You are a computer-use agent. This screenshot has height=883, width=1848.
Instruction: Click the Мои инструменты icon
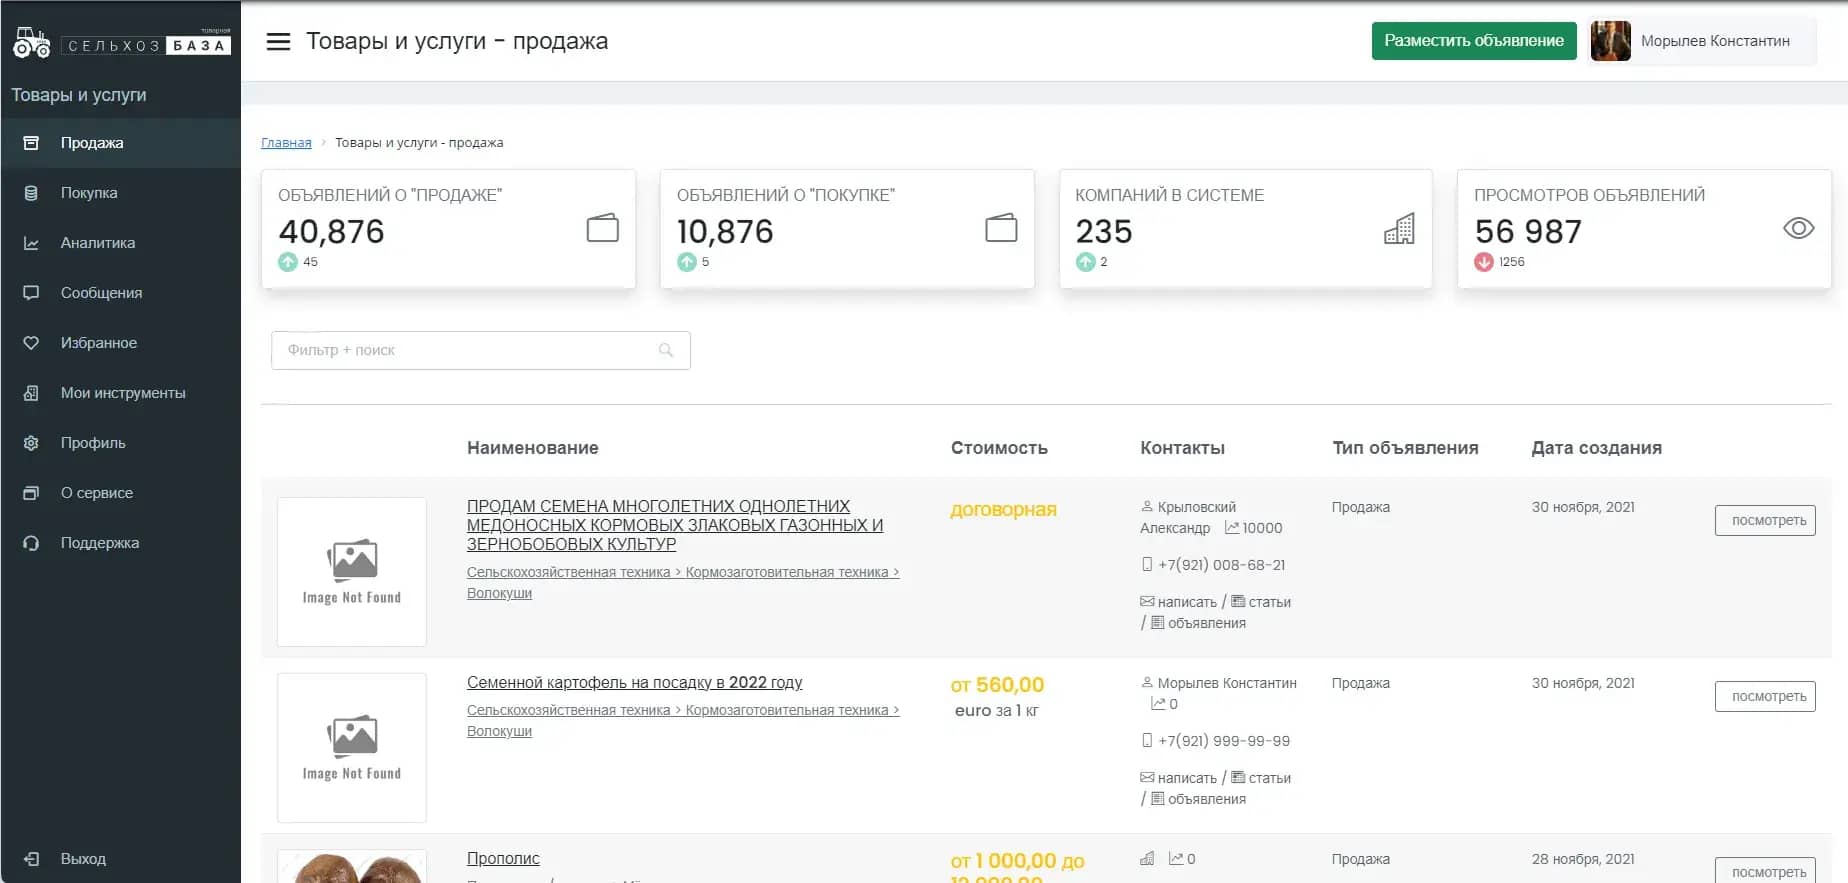[31, 393]
